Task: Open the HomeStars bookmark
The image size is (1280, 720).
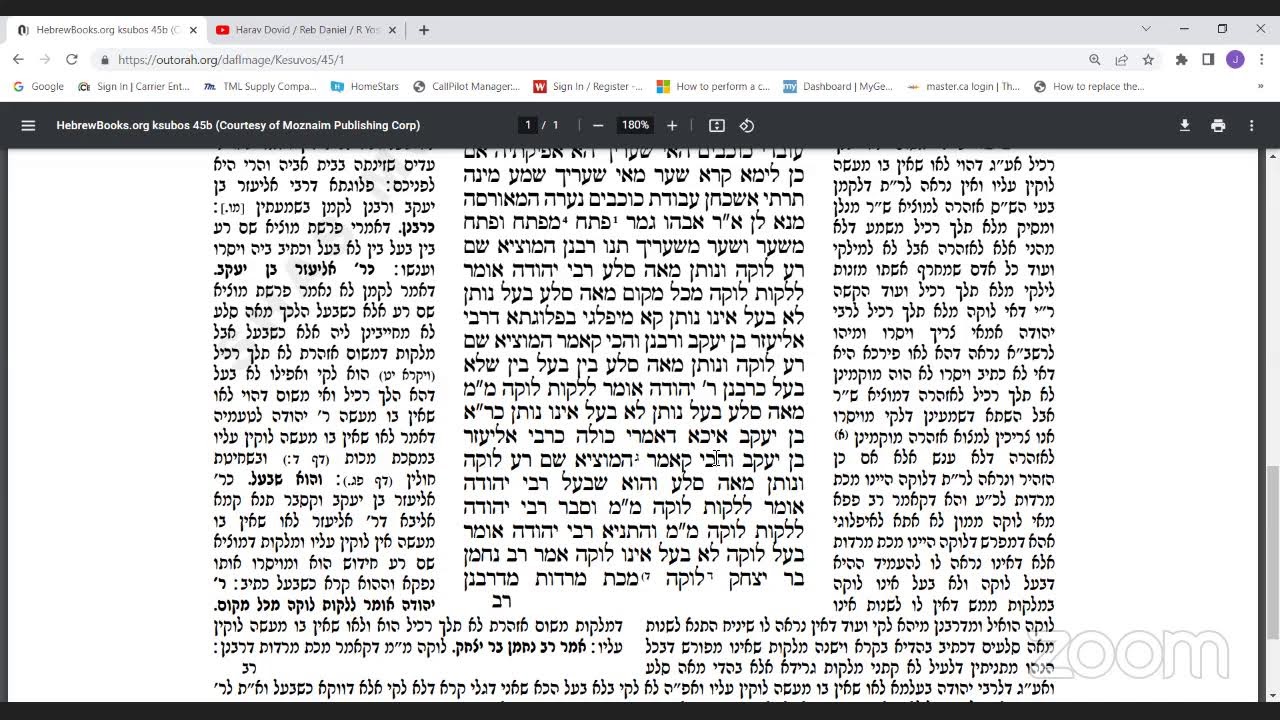Action: click(365, 87)
